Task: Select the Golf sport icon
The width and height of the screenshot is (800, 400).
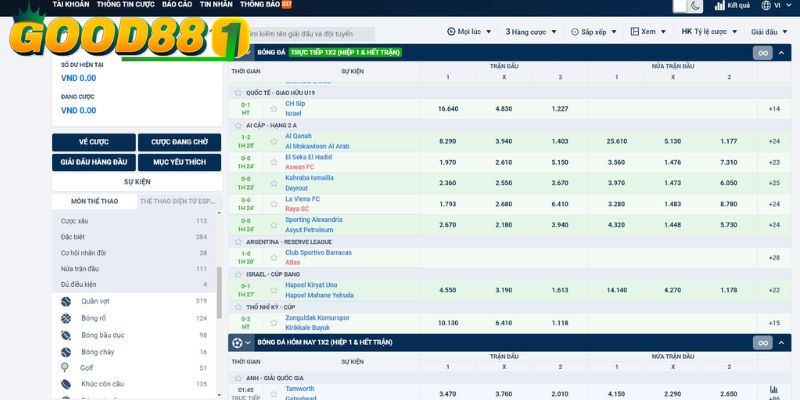Action: click(66, 368)
